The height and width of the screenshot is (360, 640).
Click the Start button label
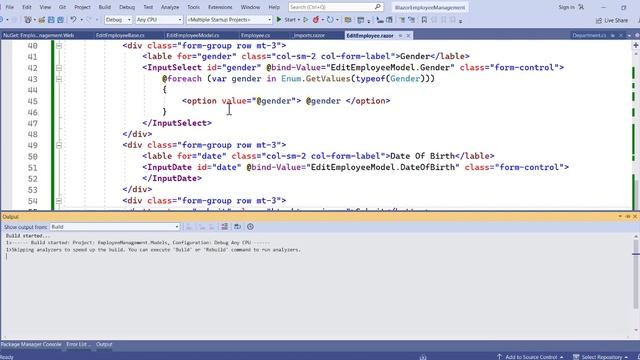coord(290,20)
